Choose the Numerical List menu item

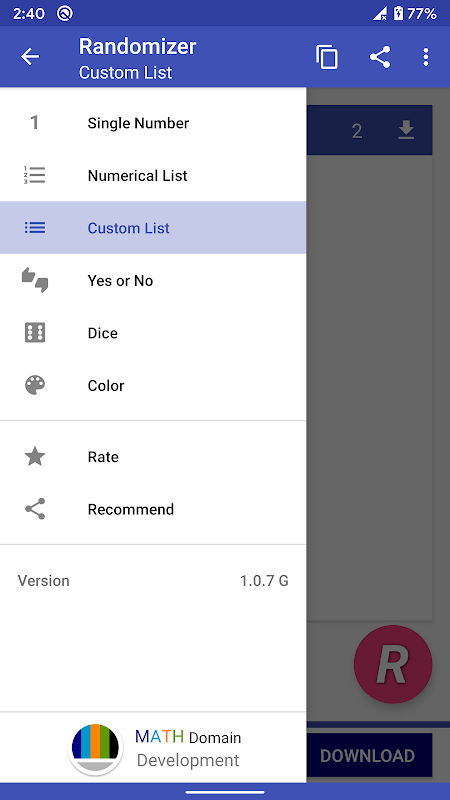(153, 176)
